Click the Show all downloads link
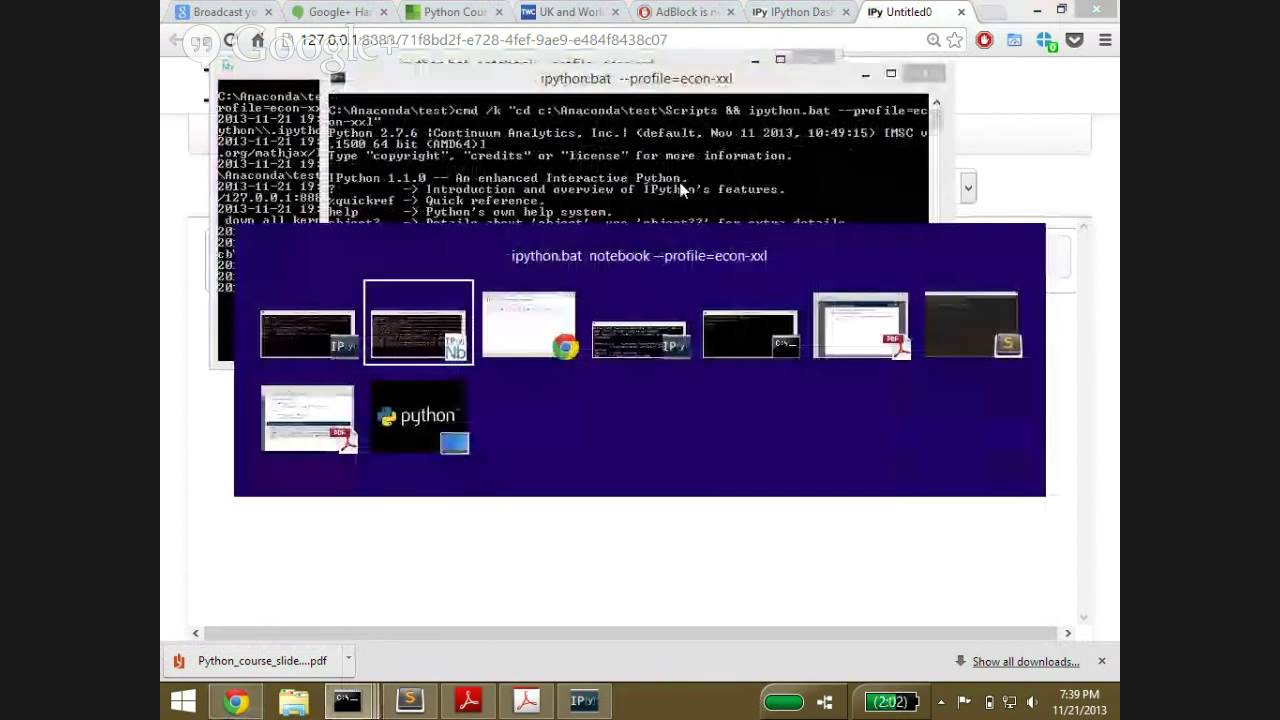The height and width of the screenshot is (720, 1280). tap(1025, 661)
